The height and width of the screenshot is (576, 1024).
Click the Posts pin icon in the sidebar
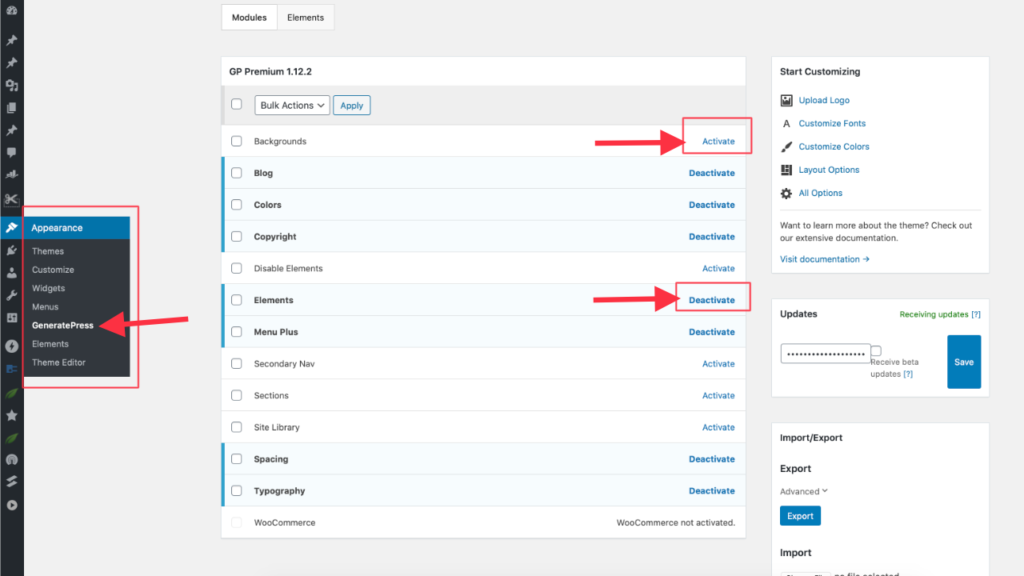(12, 41)
